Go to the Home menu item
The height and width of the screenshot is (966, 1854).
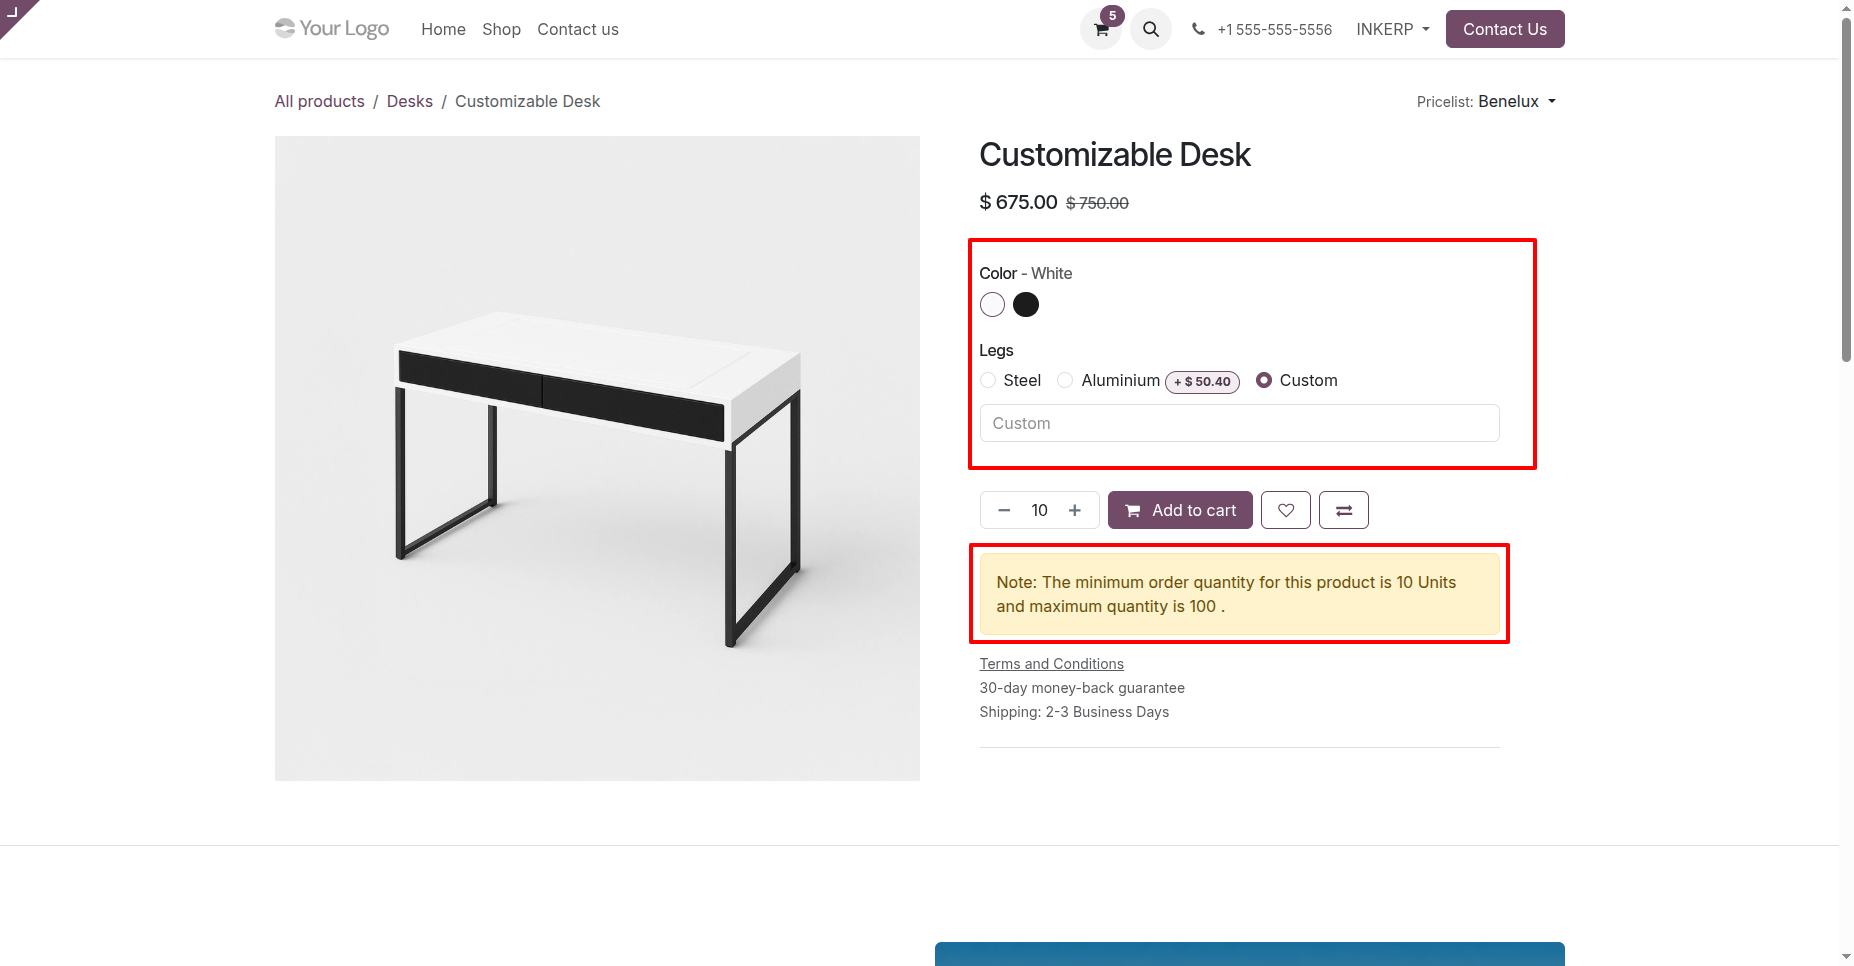pyautogui.click(x=443, y=30)
